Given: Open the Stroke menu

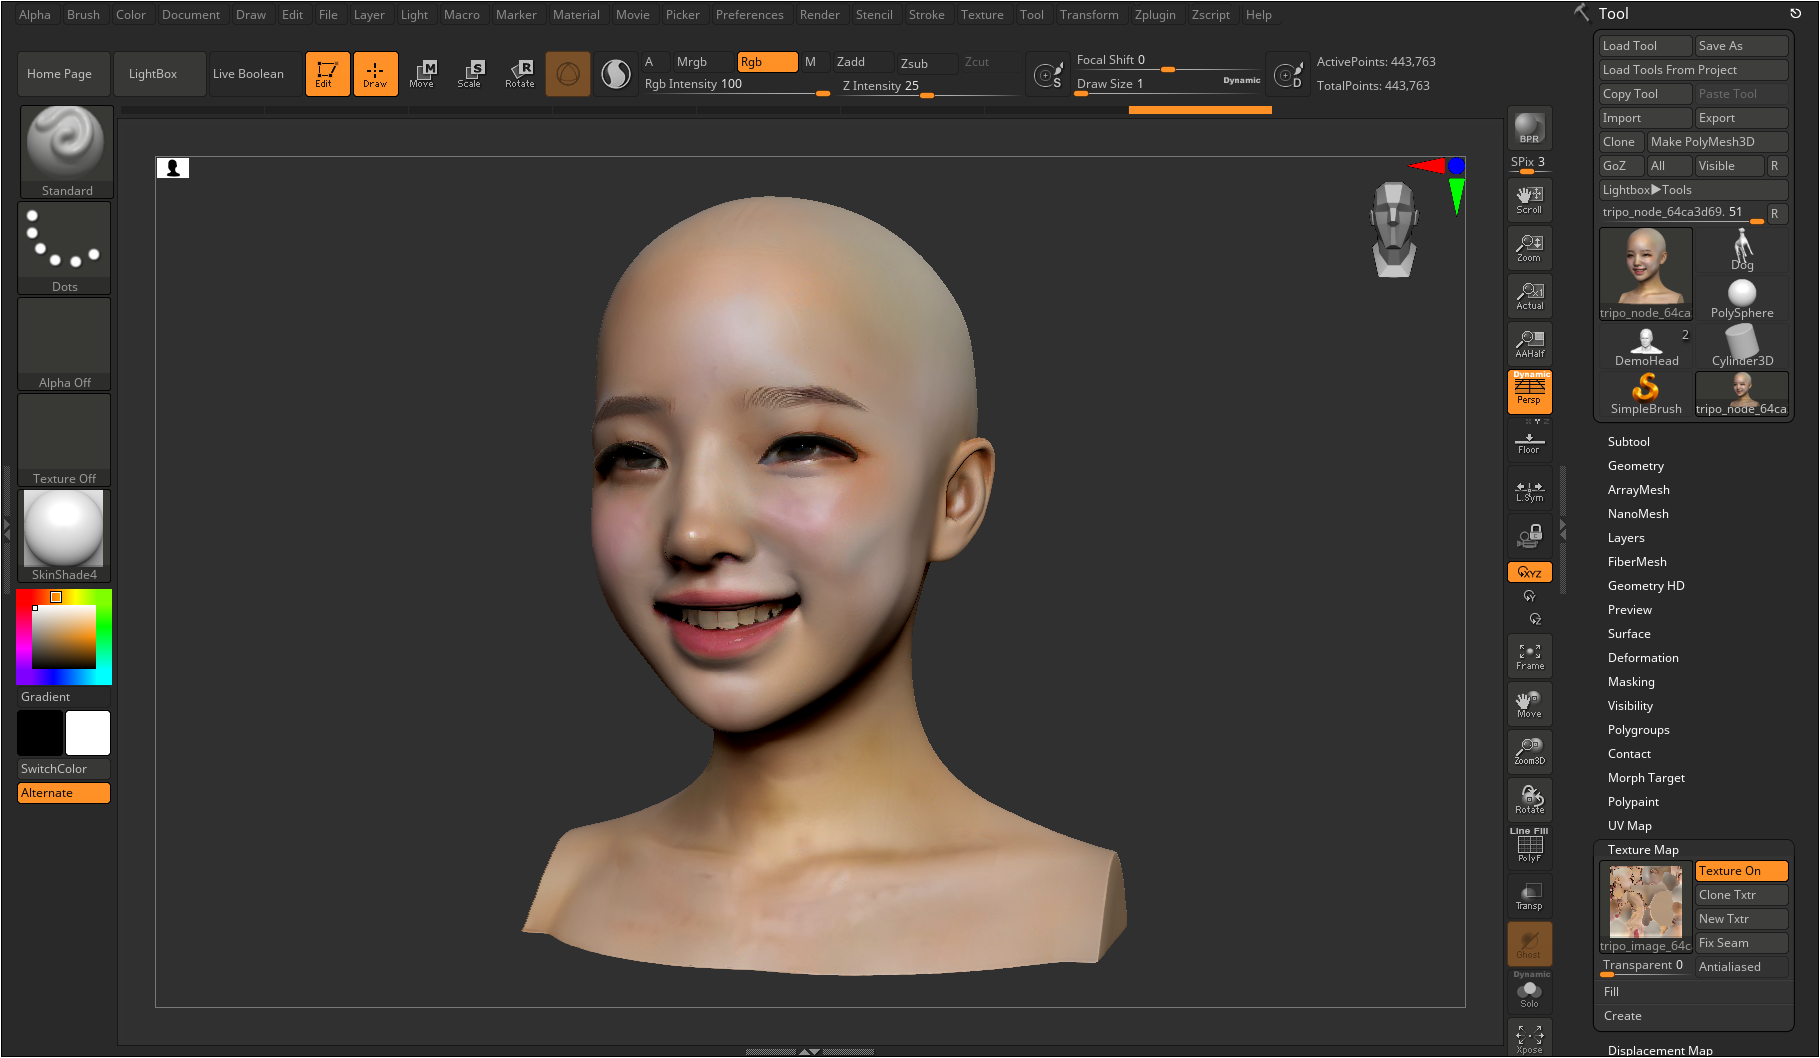Looking at the screenshot, I should pyautogui.click(x=926, y=15).
